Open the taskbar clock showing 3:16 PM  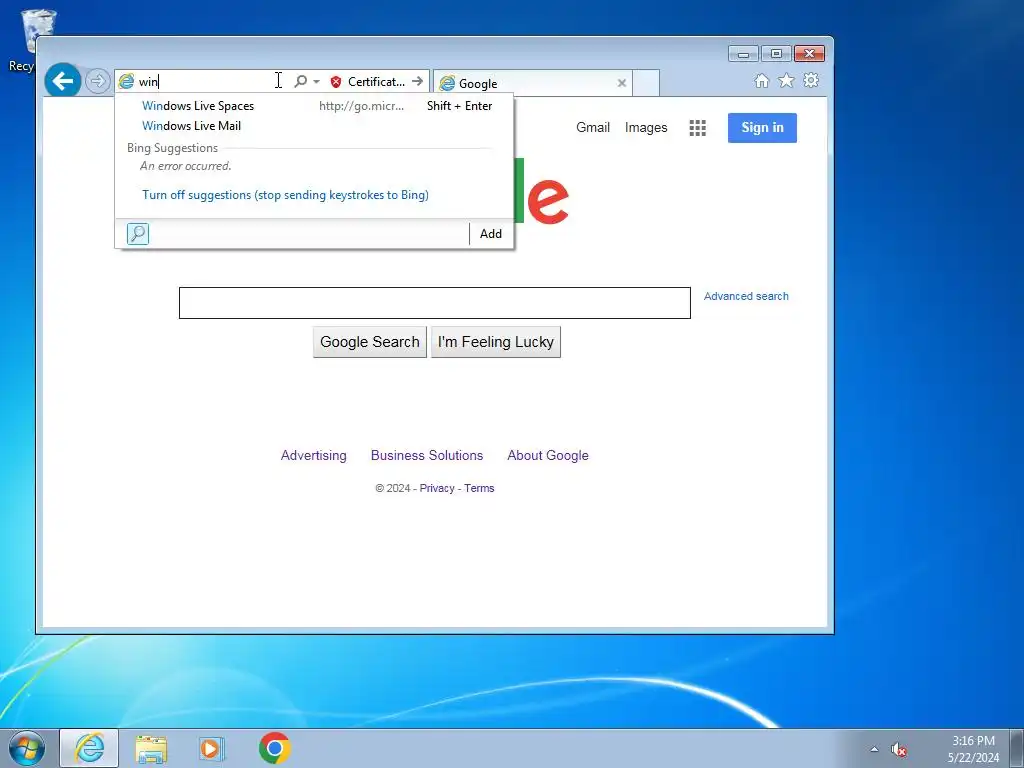[973, 749]
